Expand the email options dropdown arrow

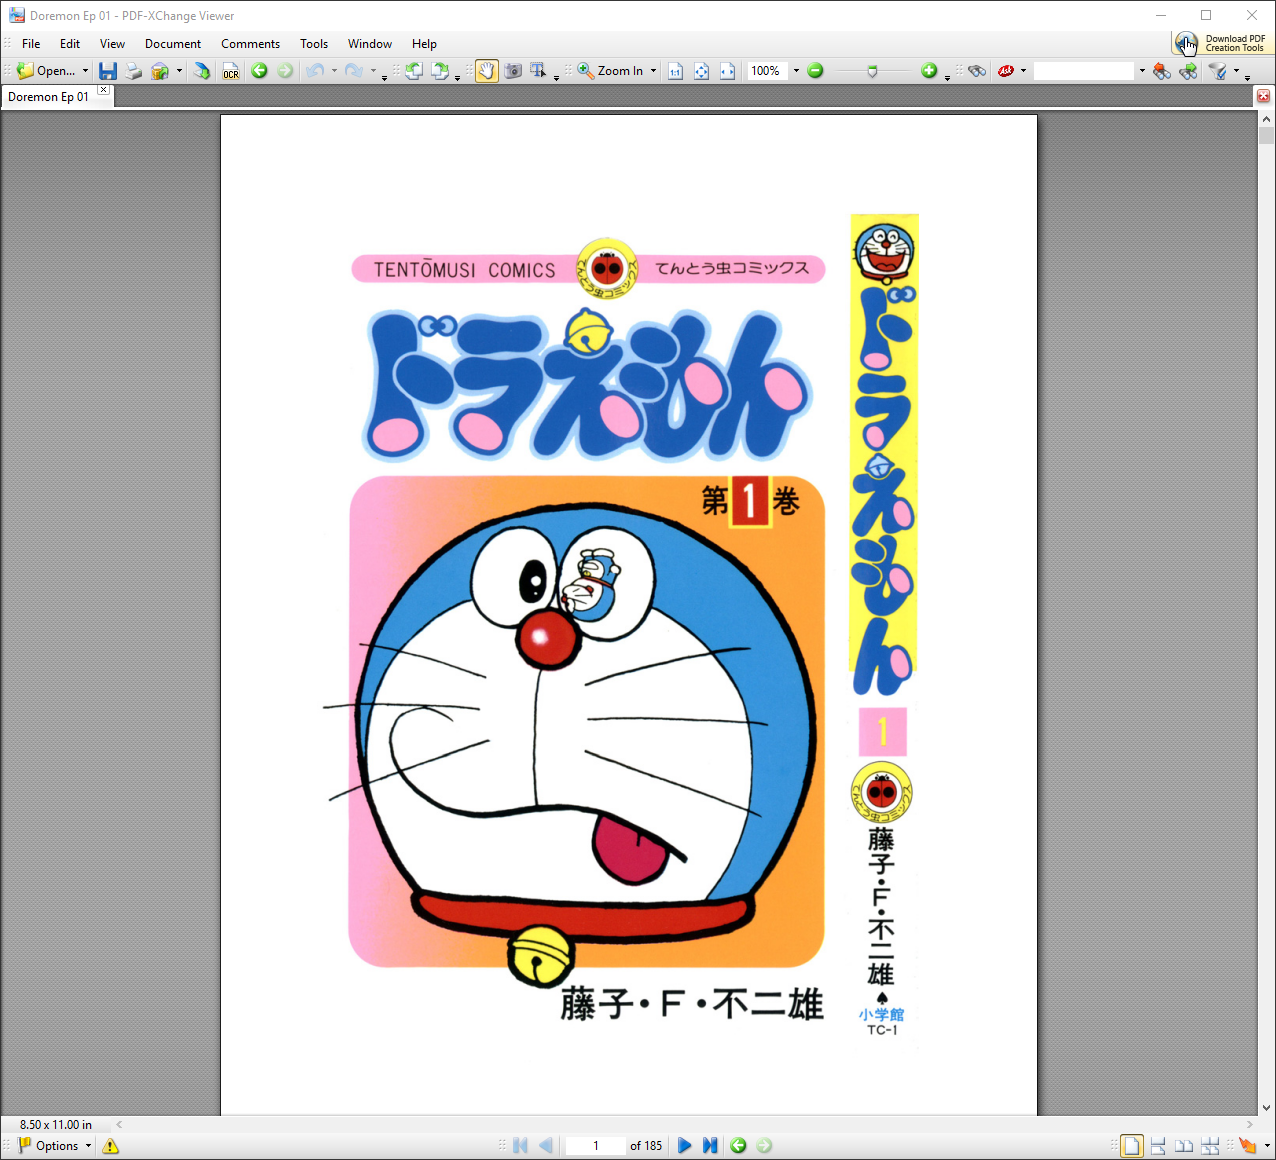point(179,71)
